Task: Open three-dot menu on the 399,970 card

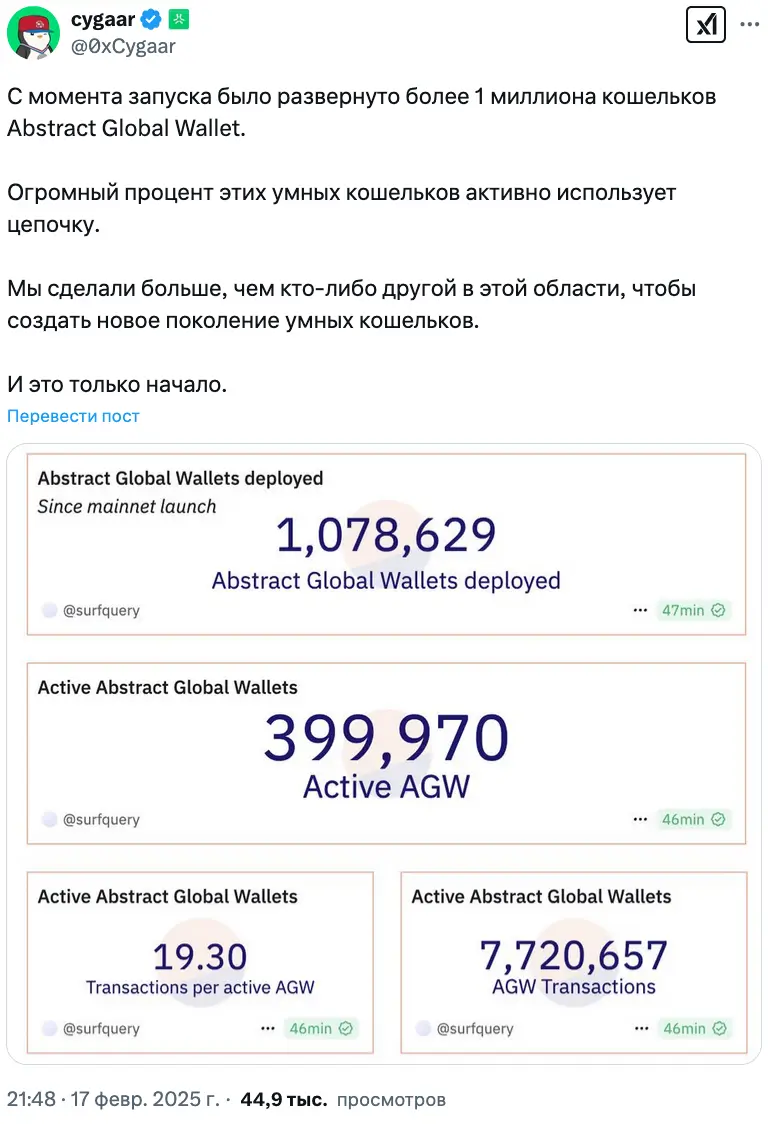Action: pos(641,819)
